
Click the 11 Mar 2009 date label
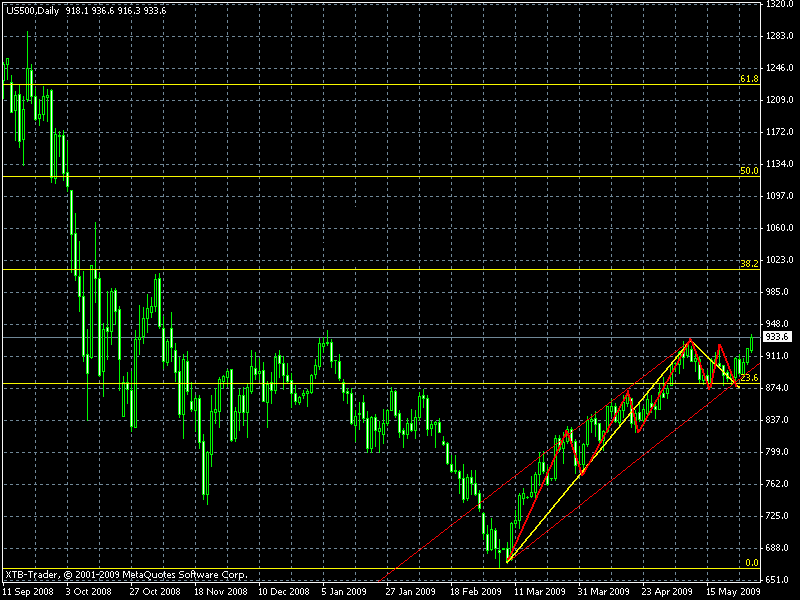click(x=539, y=592)
